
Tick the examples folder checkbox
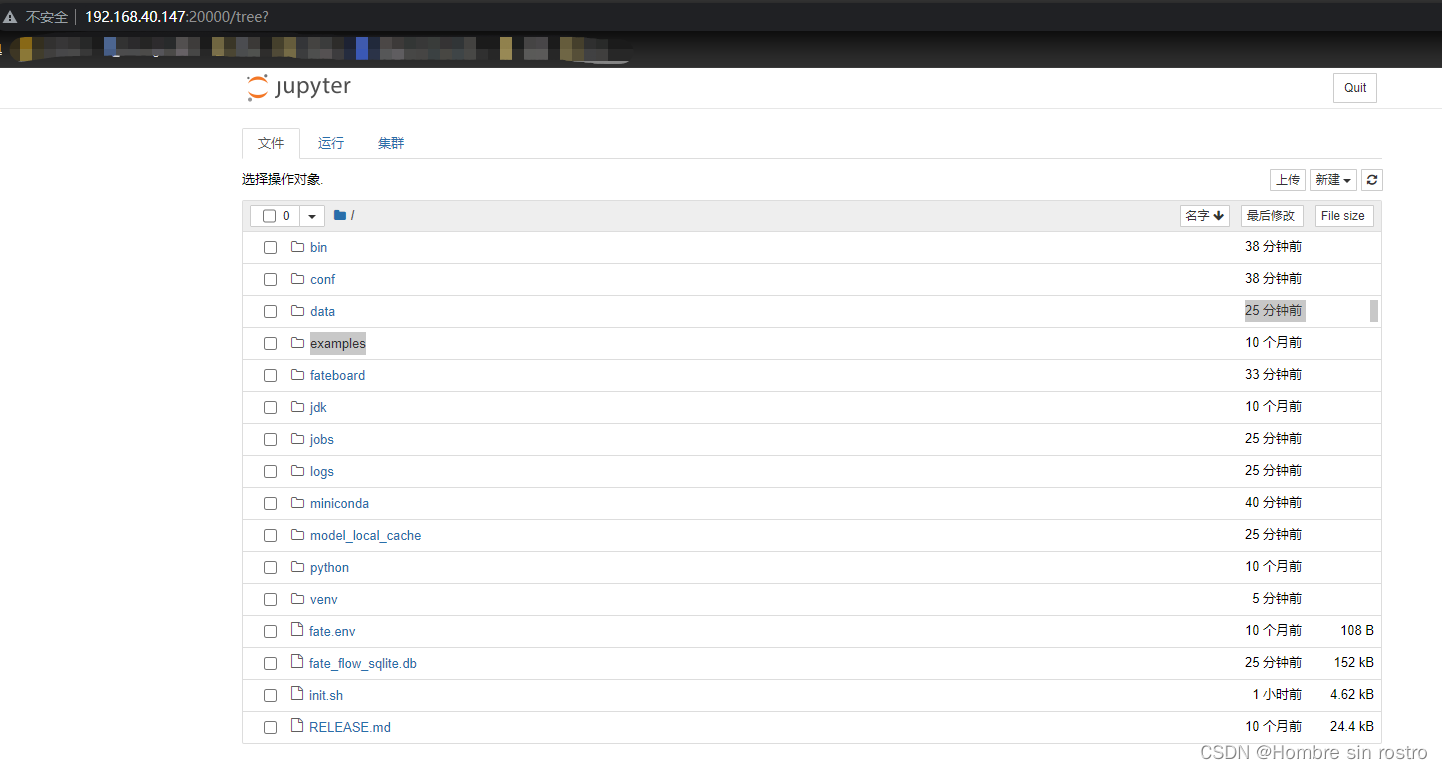[270, 344]
